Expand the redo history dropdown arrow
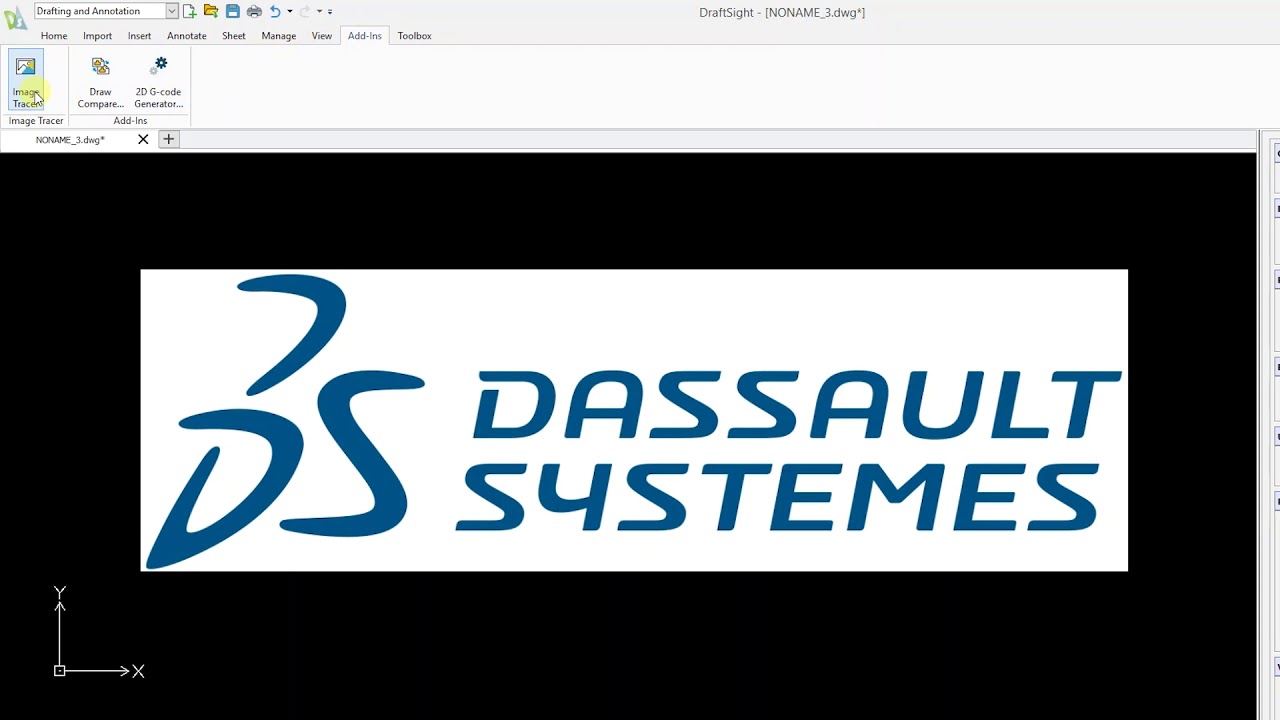The height and width of the screenshot is (720, 1280). (319, 11)
